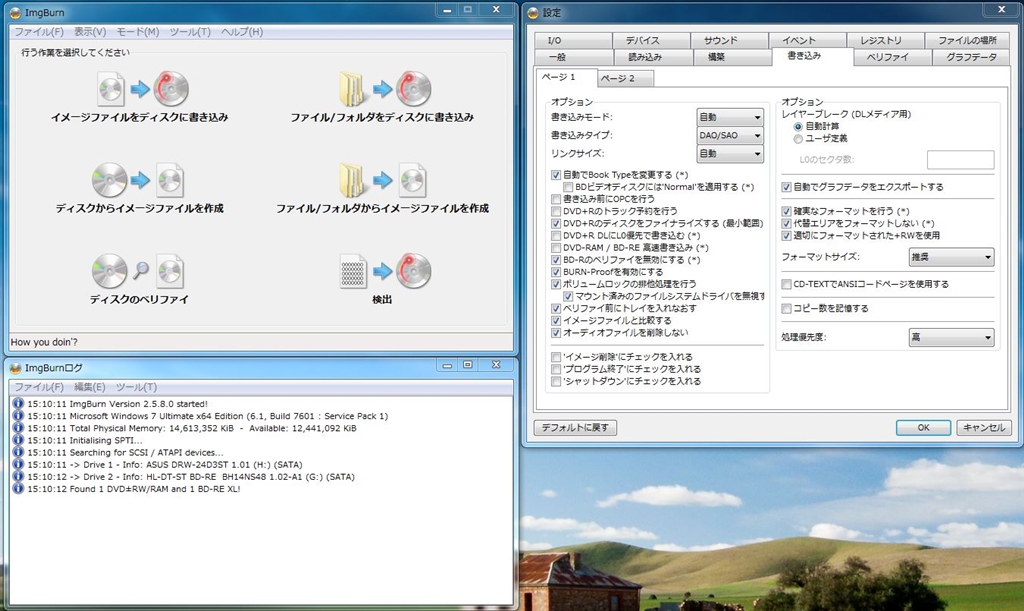Click info icon on 'Found 1 DVD±RW/RAM' line
This screenshot has width=1024, height=611.
coord(18,488)
